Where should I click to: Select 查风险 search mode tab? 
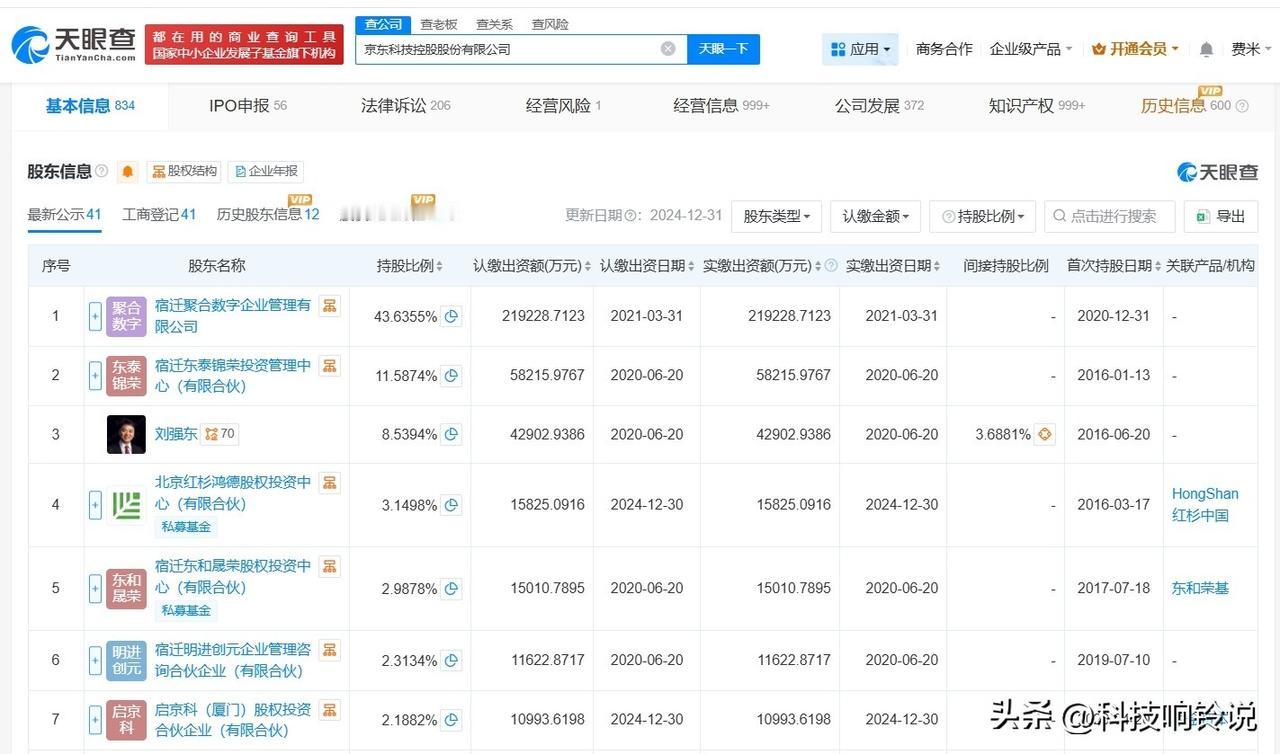(550, 24)
